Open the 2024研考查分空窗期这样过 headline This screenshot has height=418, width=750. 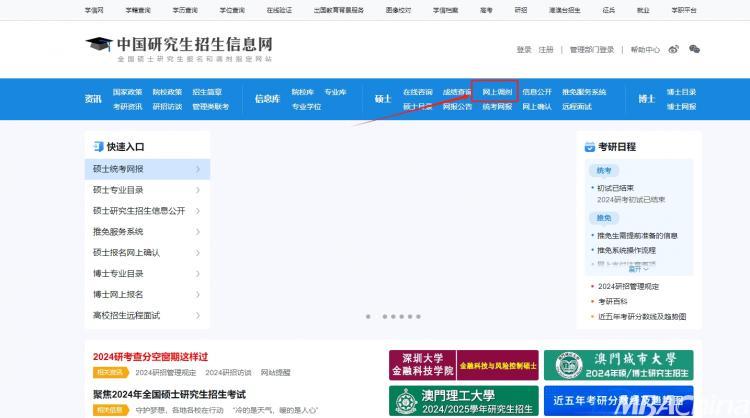(150, 357)
